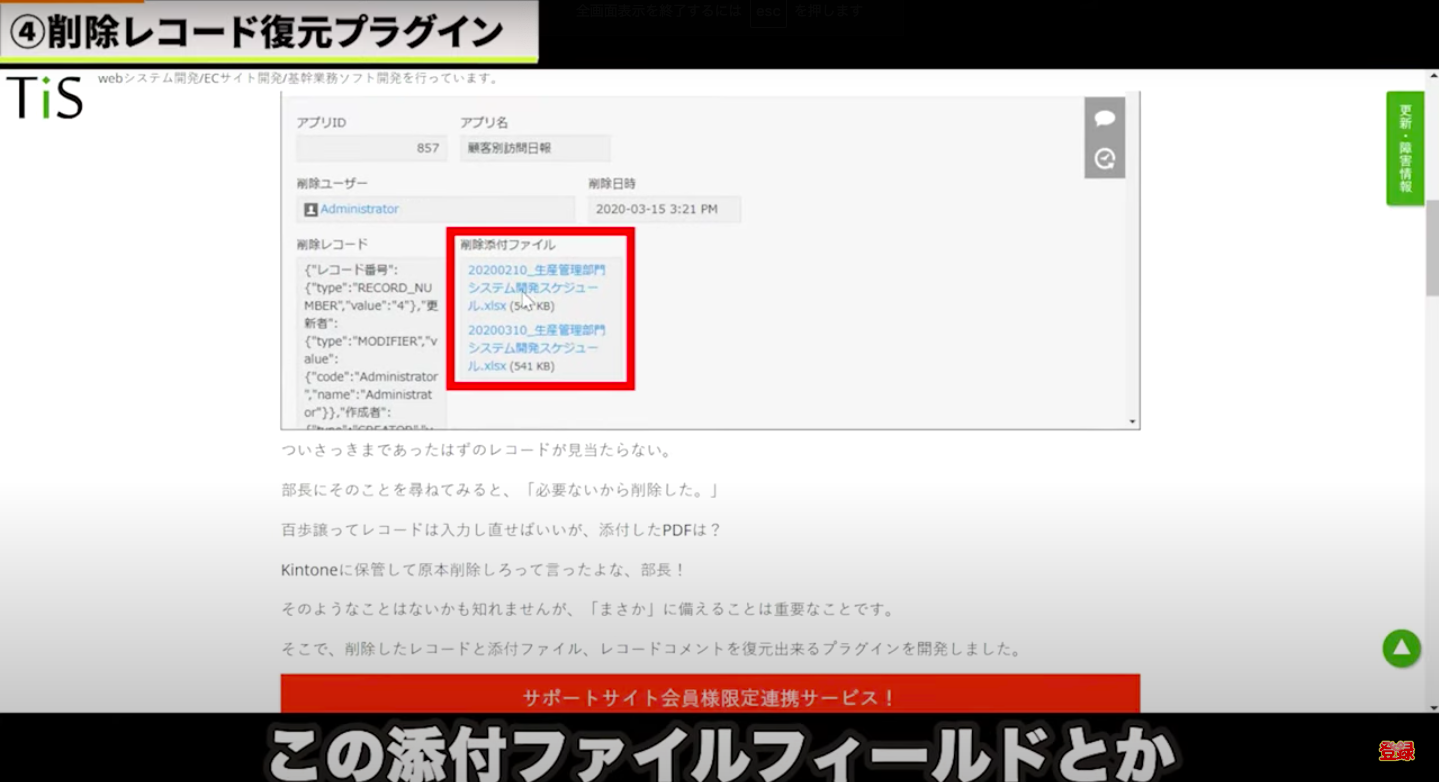
Task: Open the Administrator user link
Action: click(x=359, y=209)
